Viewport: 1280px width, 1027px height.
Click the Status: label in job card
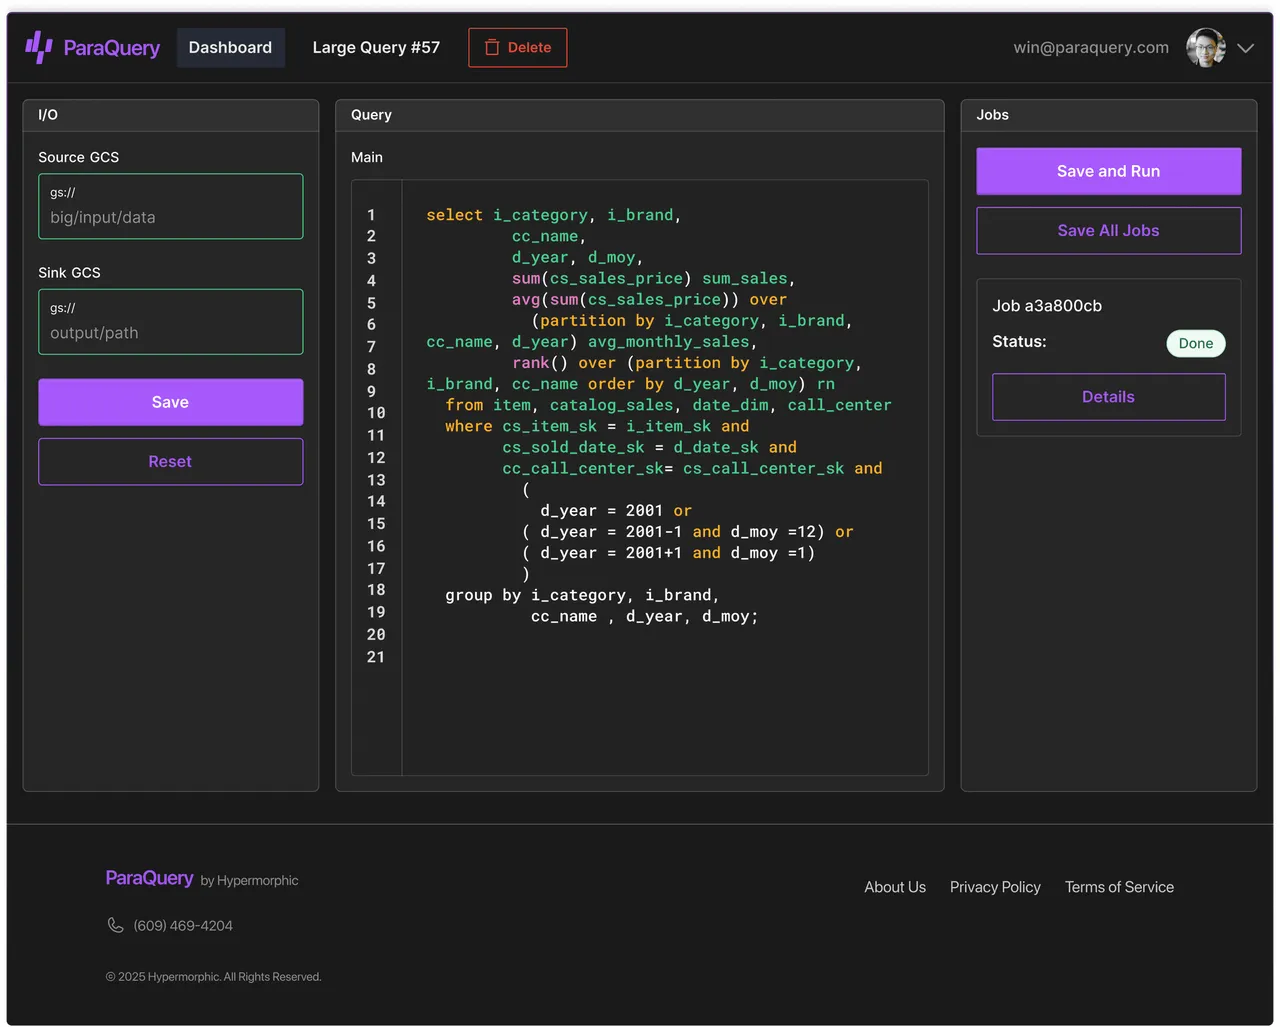[x=1019, y=342]
